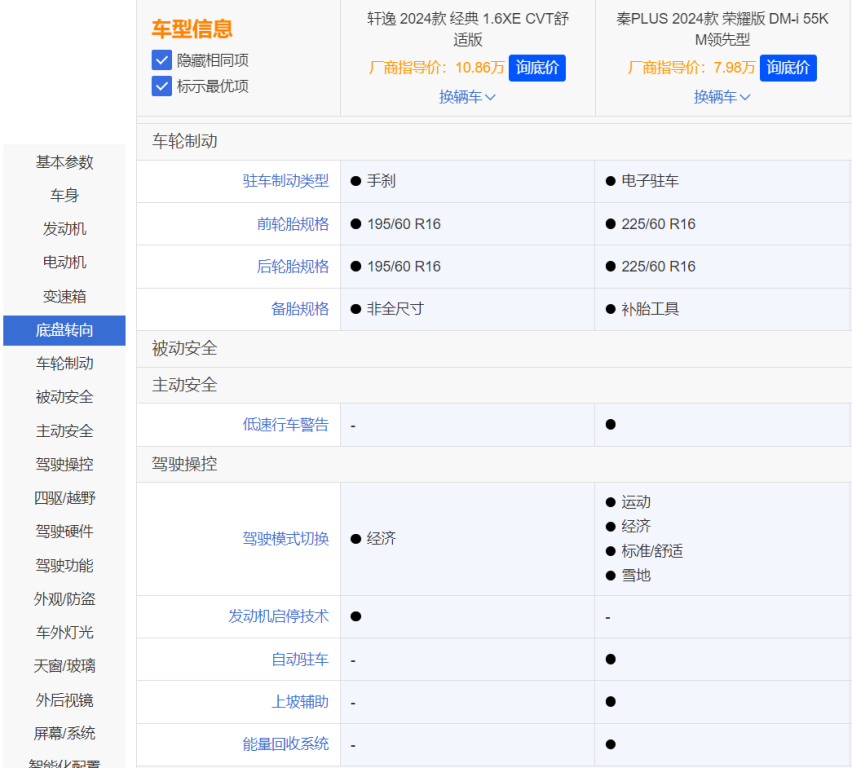Click the 手刹 cell value
852x768 pixels.
(381, 181)
